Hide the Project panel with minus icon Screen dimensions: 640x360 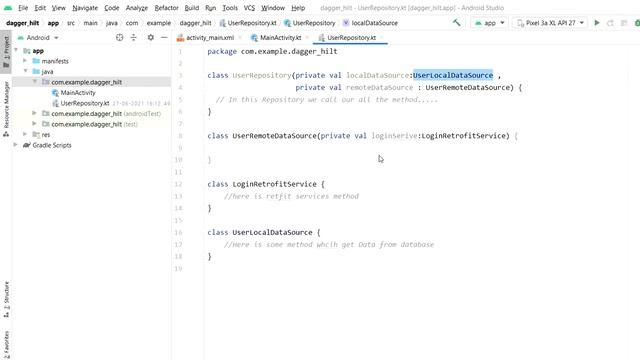point(164,38)
